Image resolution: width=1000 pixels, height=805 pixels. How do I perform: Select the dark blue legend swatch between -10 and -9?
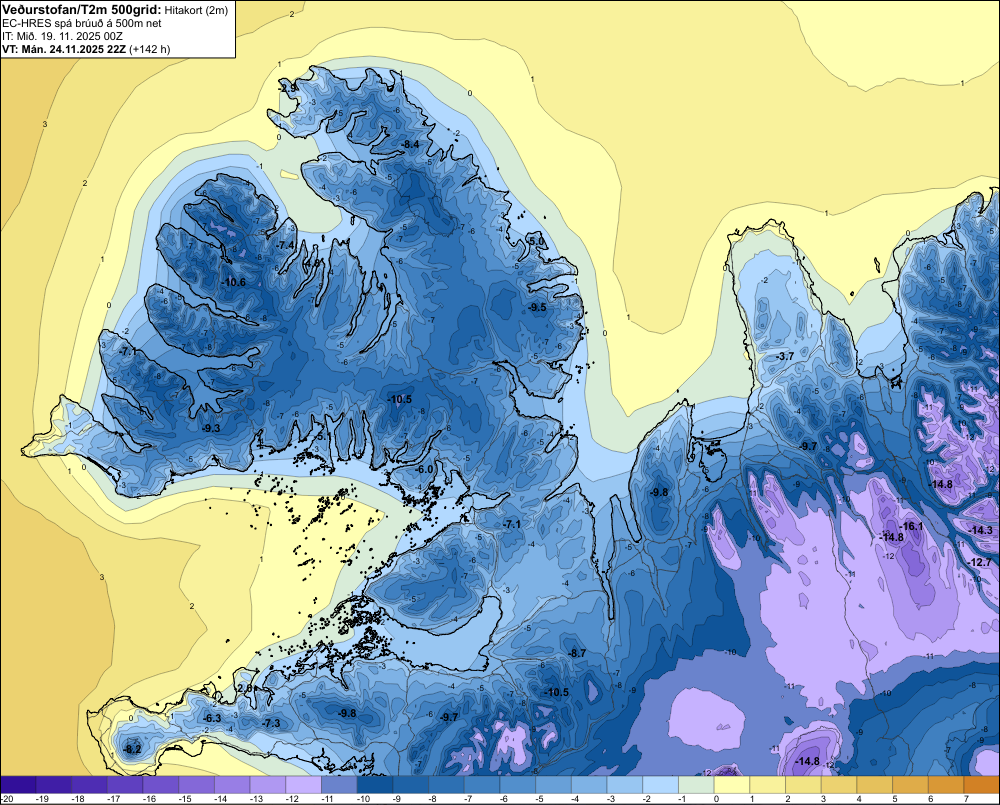(x=375, y=785)
